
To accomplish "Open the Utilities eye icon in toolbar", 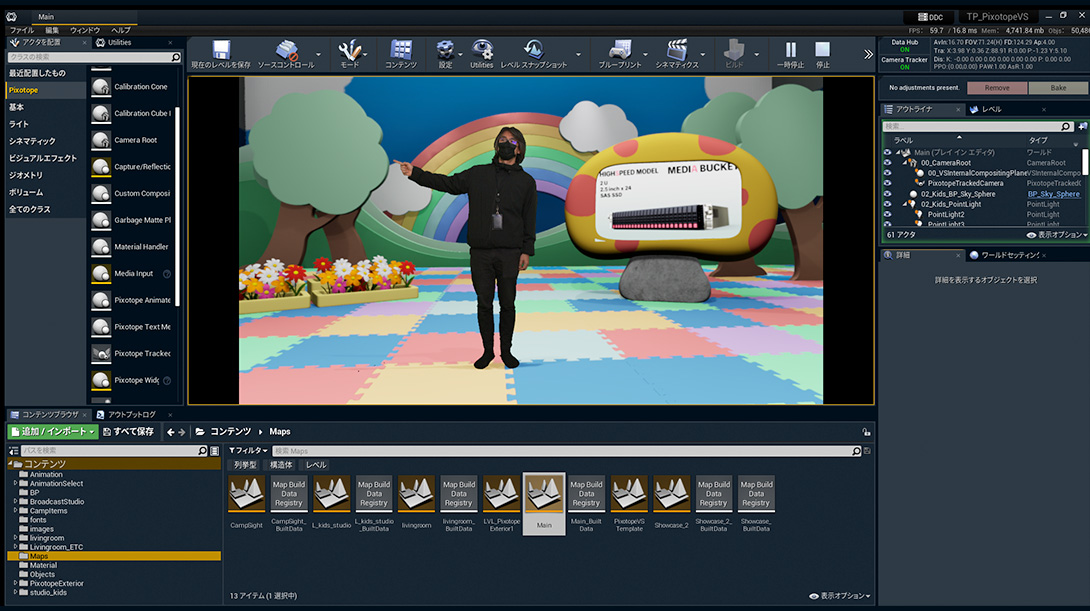I will pyautogui.click(x=482, y=49).
